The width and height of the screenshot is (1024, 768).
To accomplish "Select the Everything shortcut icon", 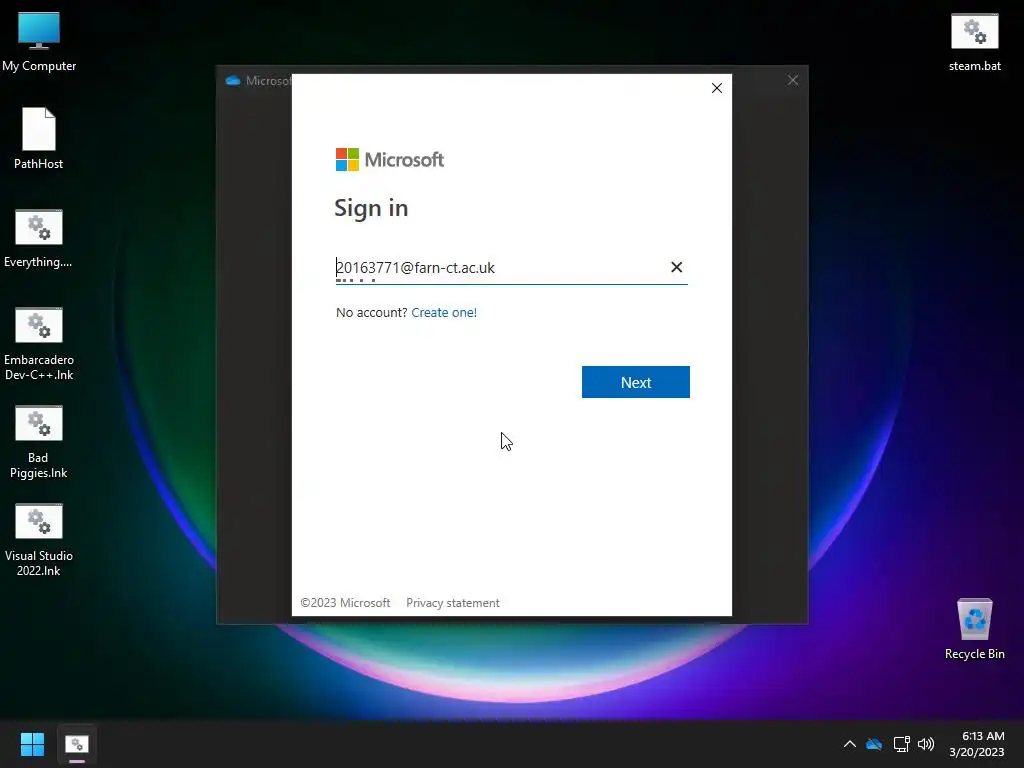I will tap(39, 238).
